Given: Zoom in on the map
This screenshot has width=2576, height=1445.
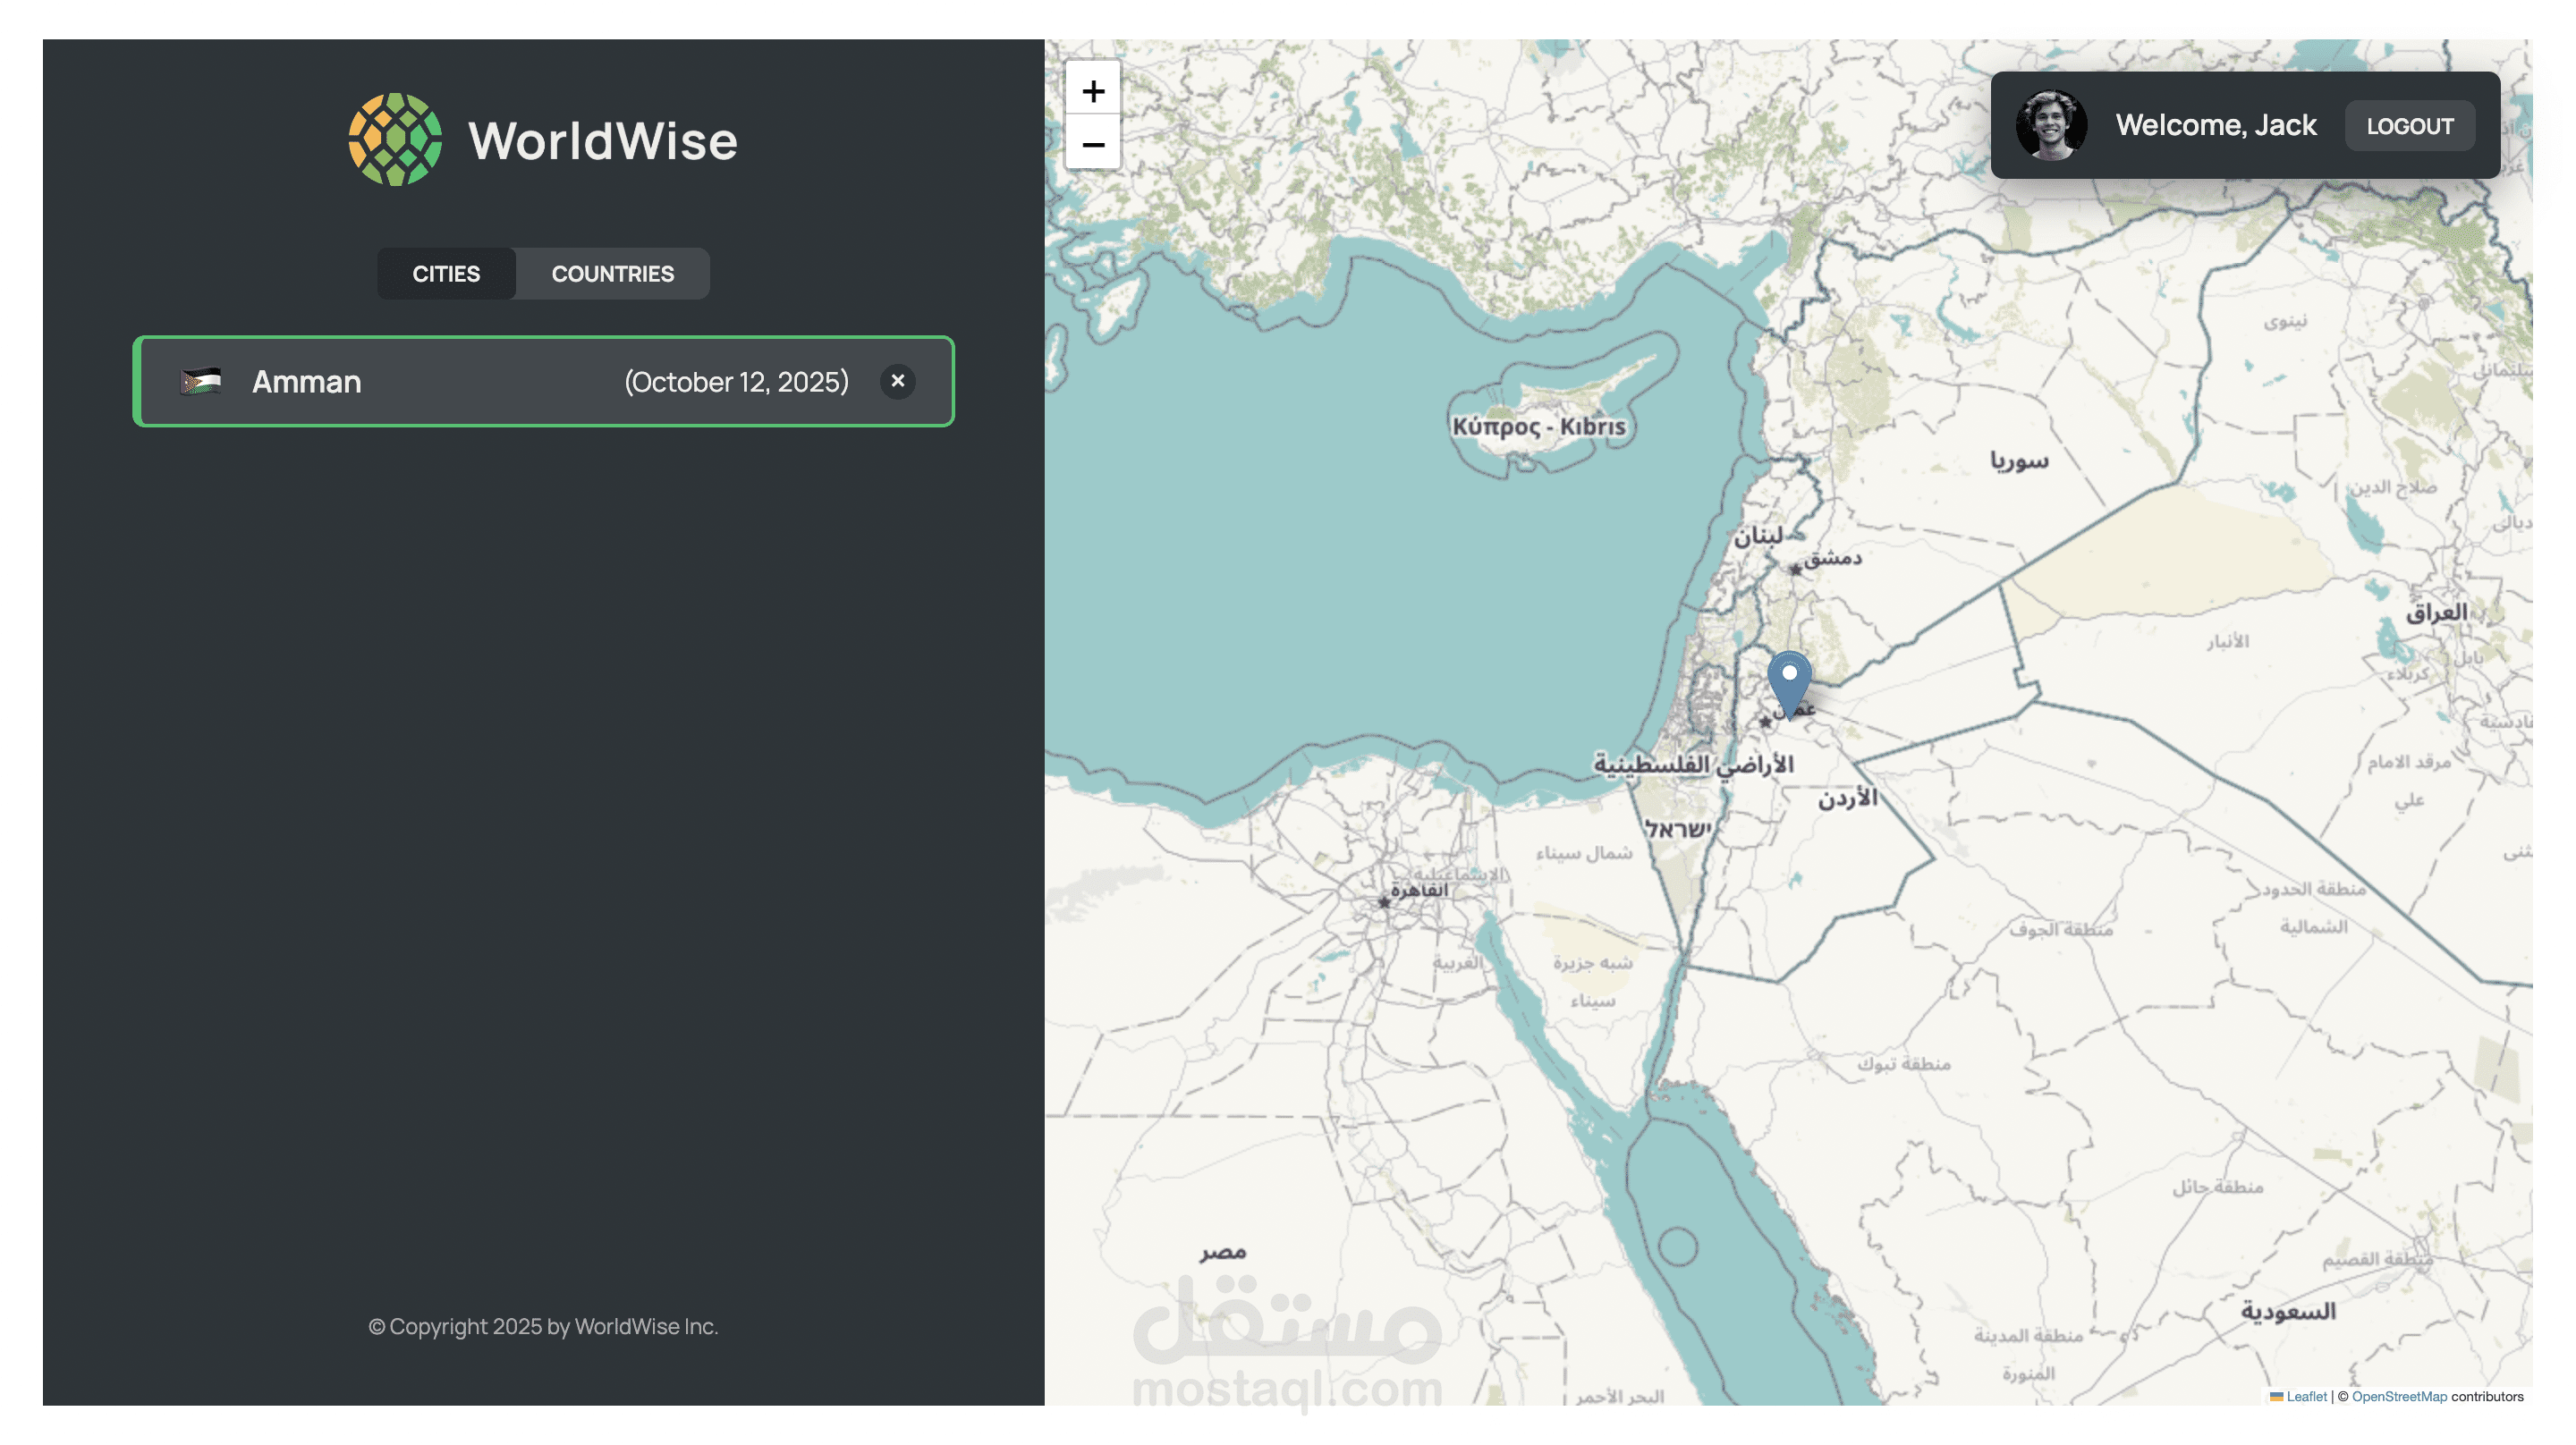Looking at the screenshot, I should 1093,91.
